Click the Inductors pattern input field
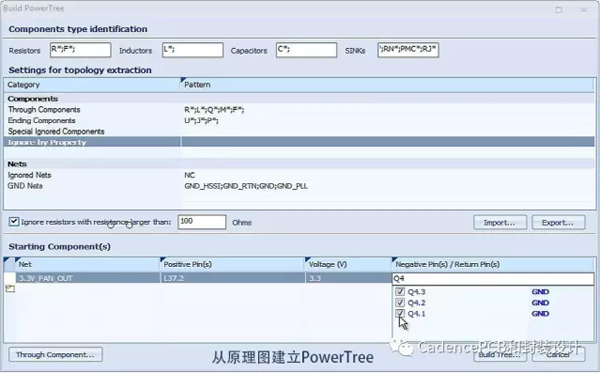 (x=192, y=50)
